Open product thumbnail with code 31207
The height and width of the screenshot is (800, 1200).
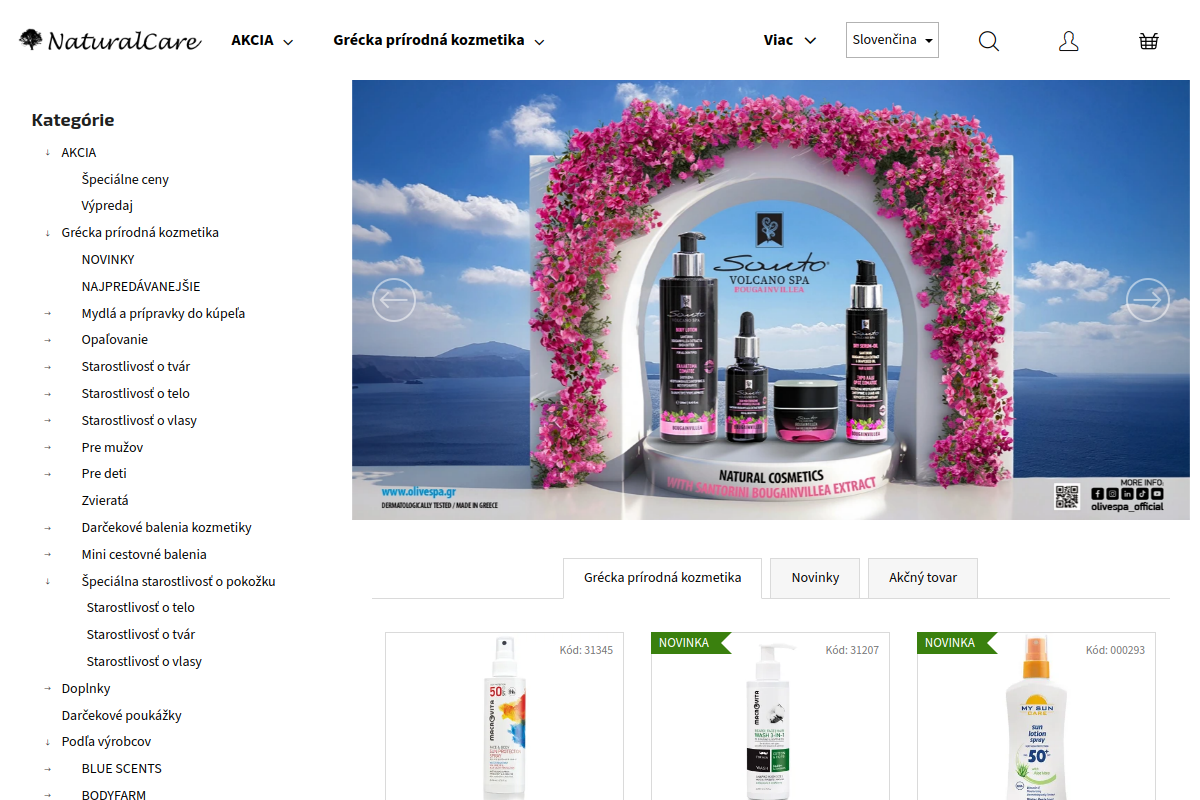click(770, 720)
